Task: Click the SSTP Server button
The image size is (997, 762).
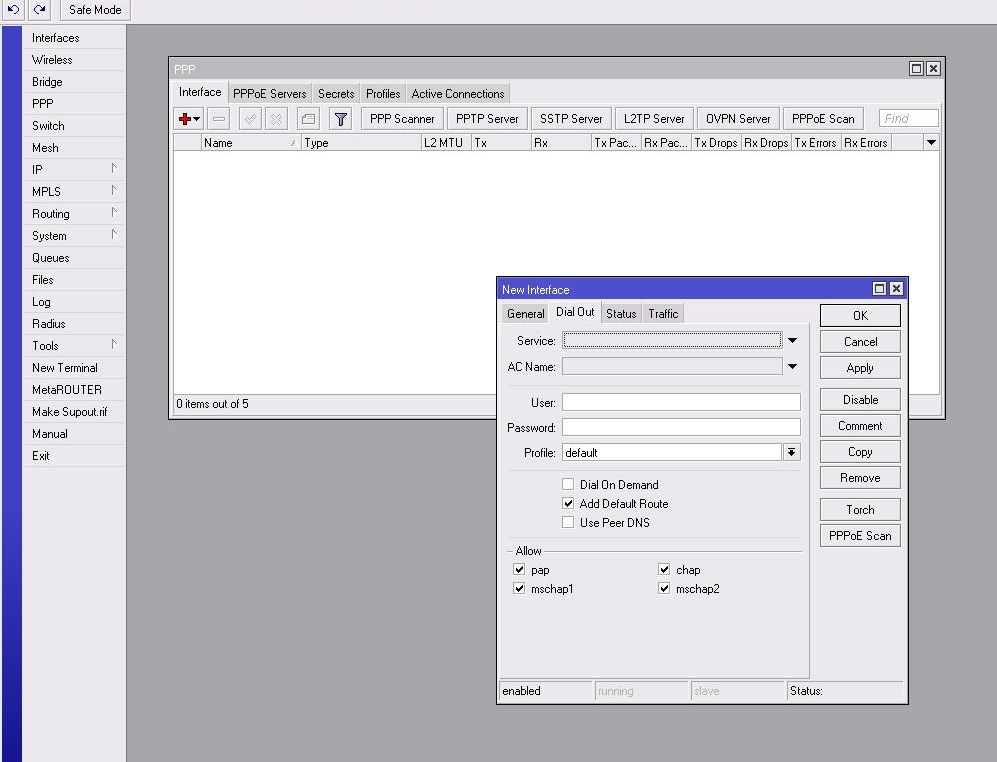Action: tap(571, 119)
